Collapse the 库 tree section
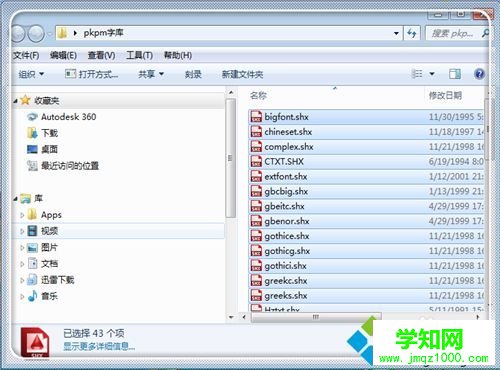This screenshot has width=500, height=370. 15,199
